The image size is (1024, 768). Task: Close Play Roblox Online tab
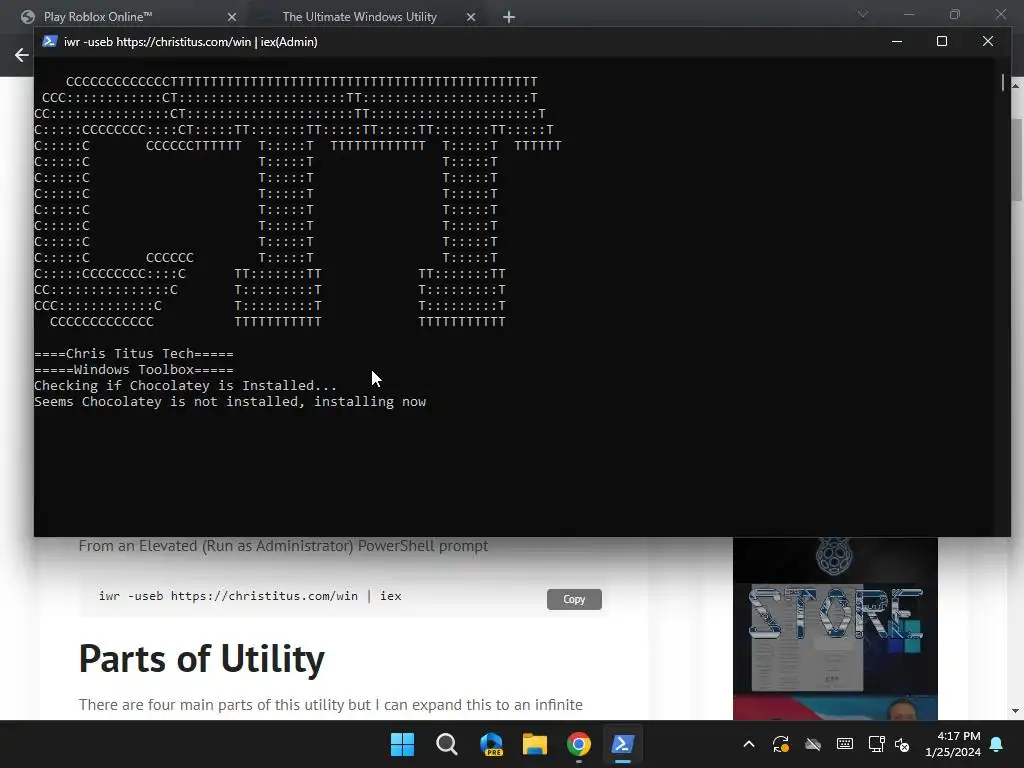coord(232,17)
